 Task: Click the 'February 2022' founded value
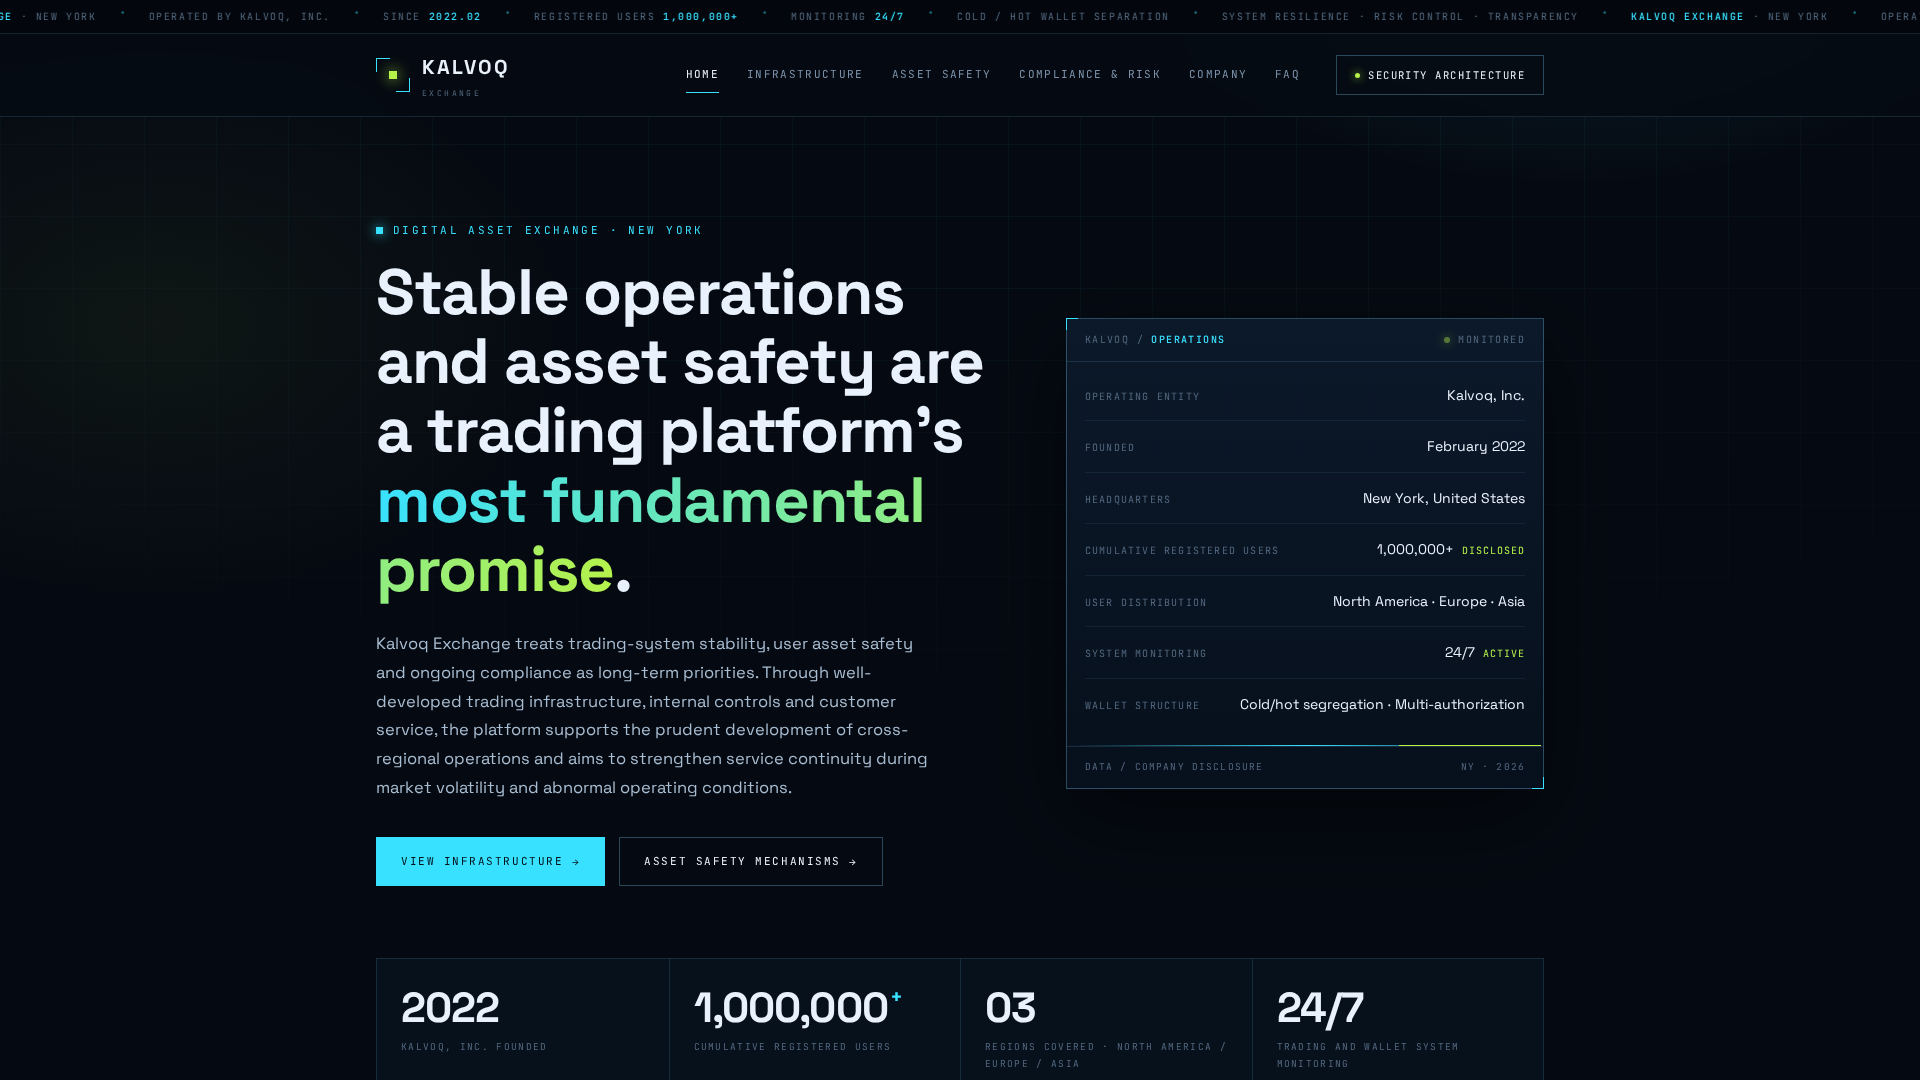coord(1475,446)
